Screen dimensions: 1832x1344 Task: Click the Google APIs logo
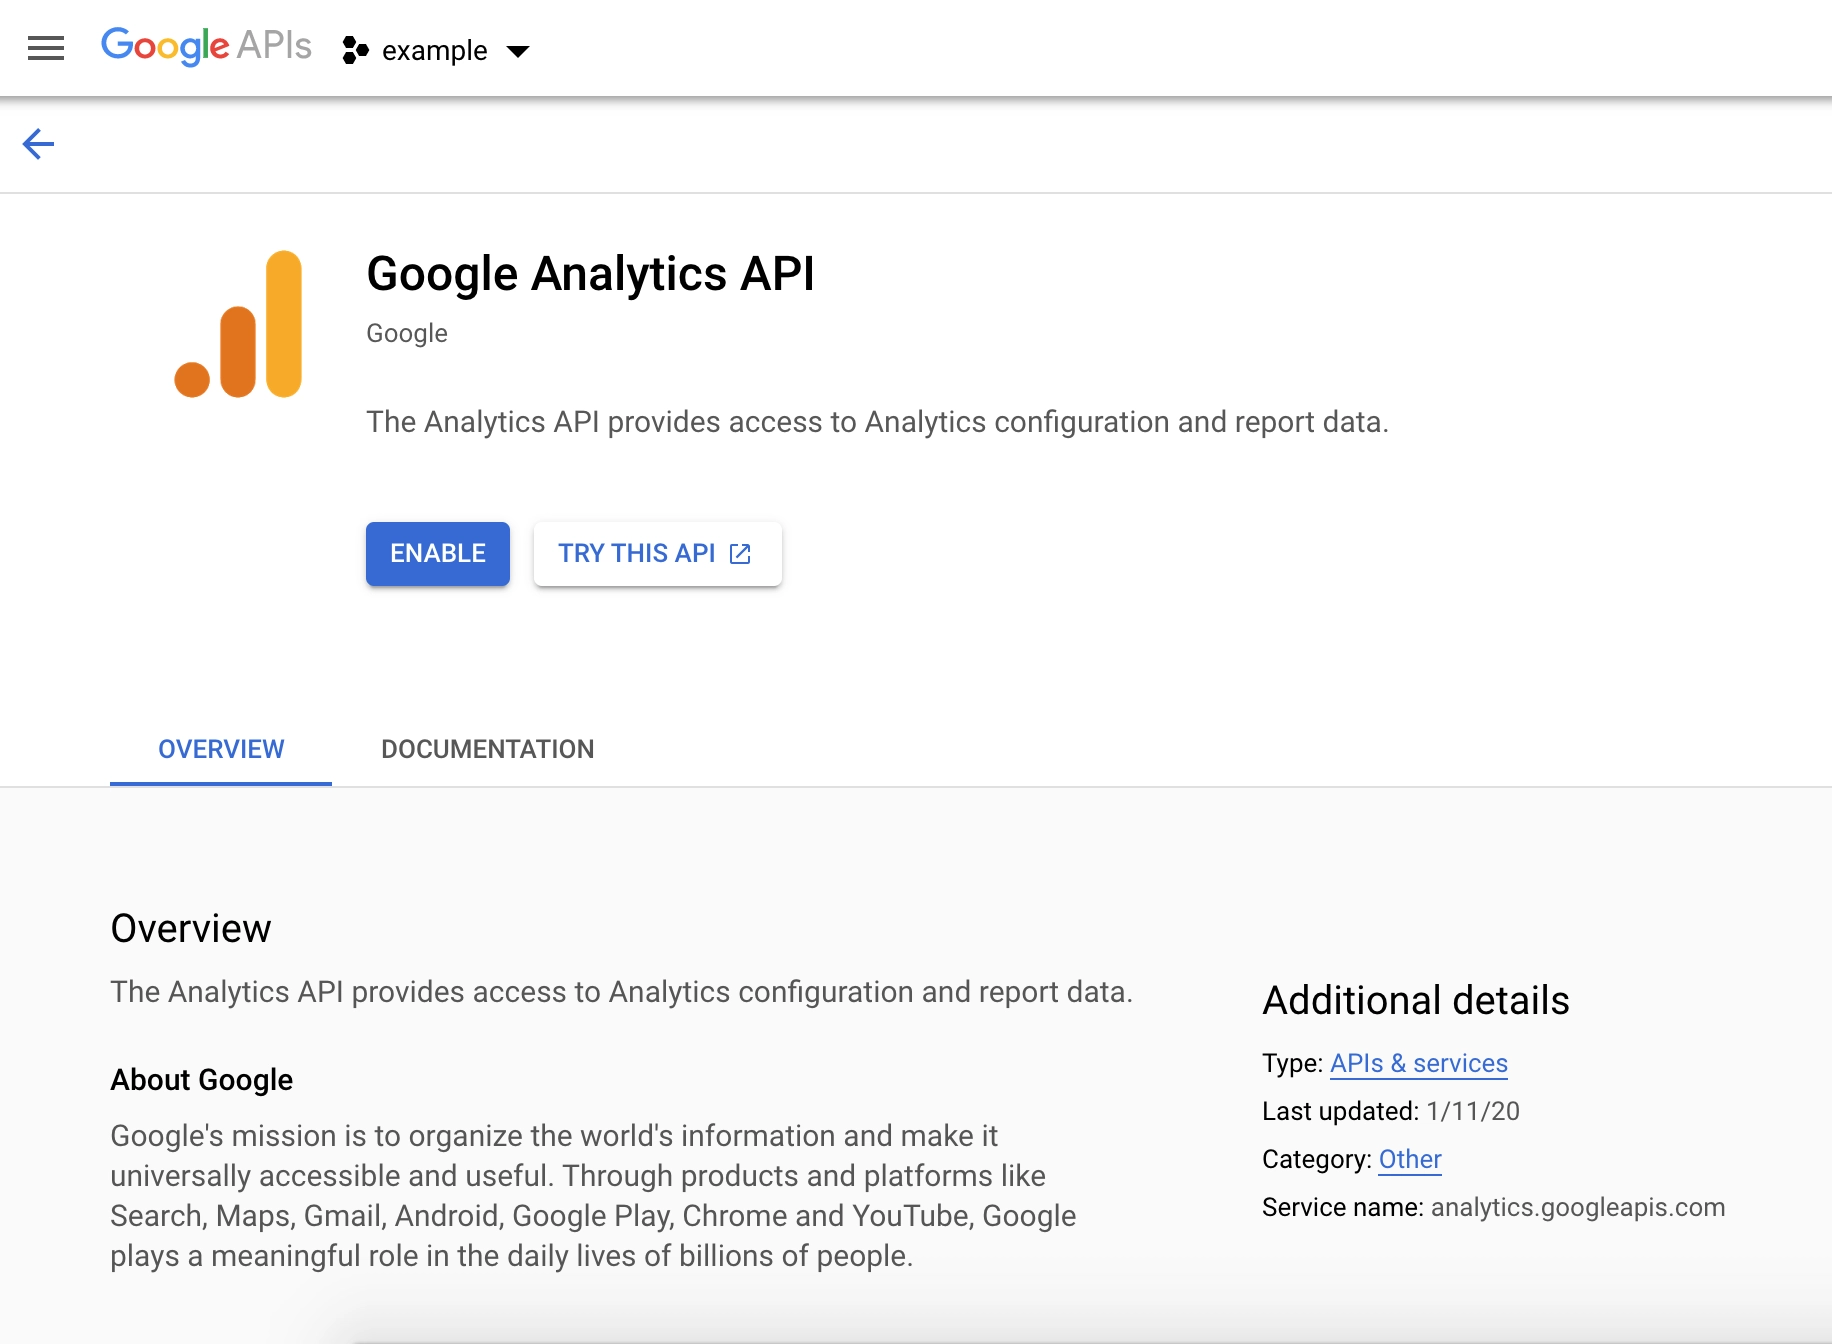point(206,46)
